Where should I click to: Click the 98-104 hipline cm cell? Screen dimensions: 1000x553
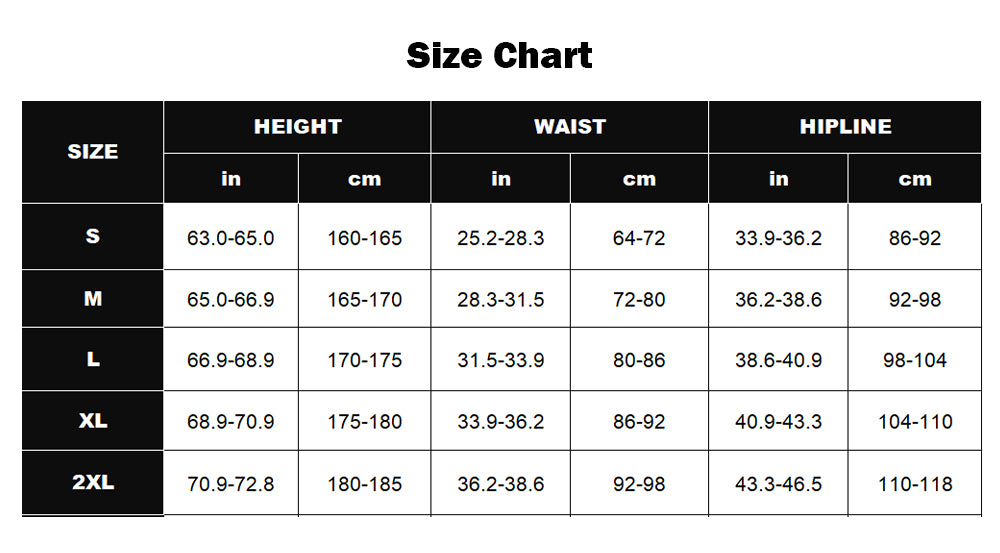tap(915, 360)
